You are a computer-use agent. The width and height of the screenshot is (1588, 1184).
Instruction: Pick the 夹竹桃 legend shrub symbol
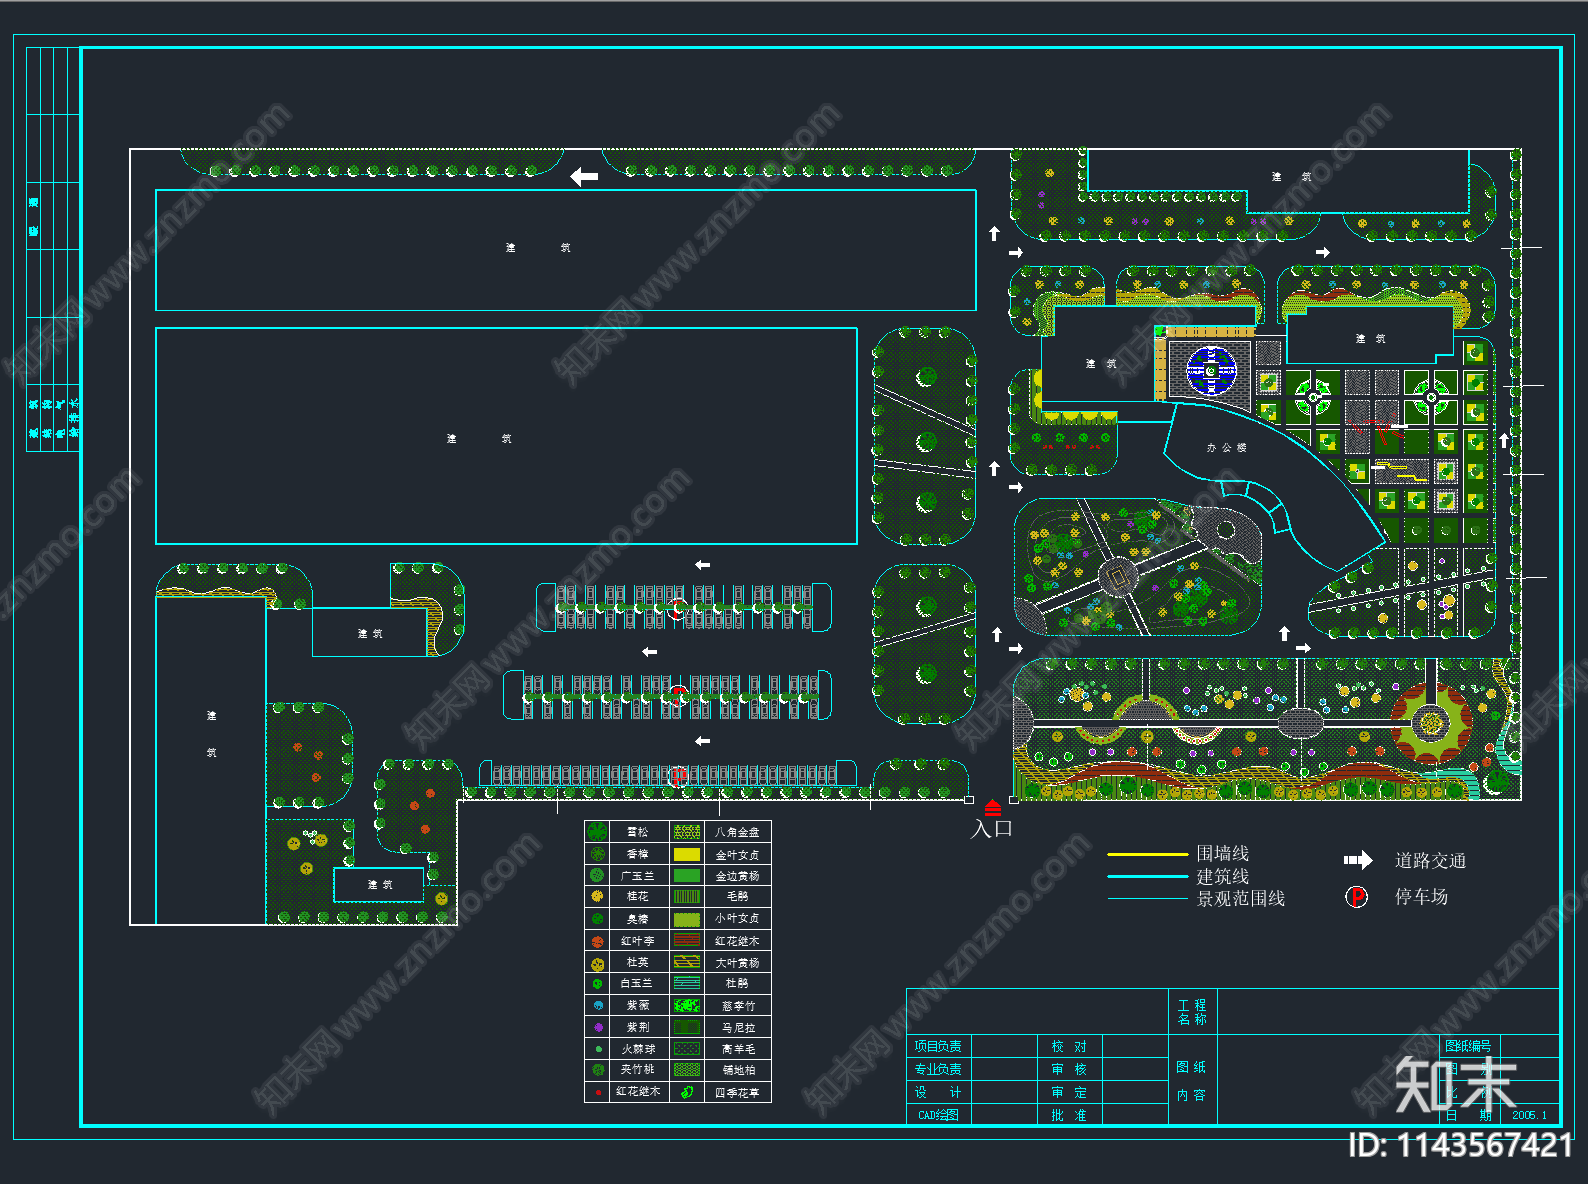[598, 1070]
